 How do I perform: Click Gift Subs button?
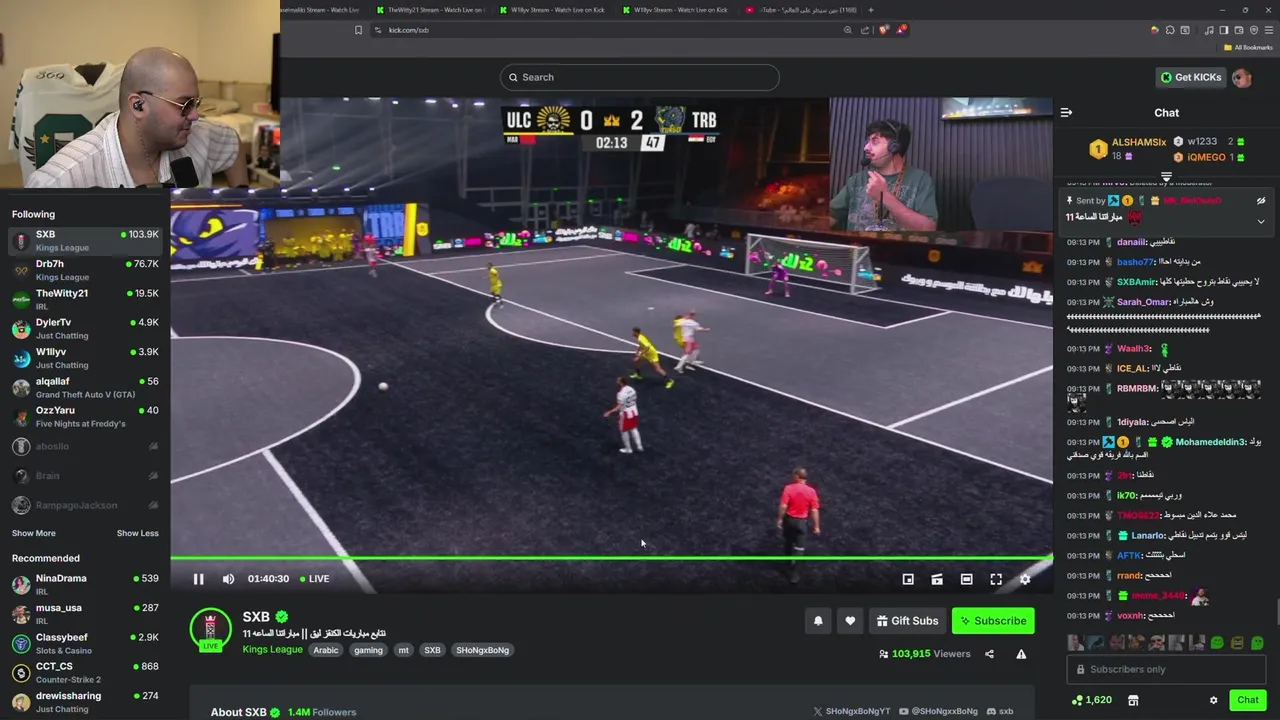point(907,621)
